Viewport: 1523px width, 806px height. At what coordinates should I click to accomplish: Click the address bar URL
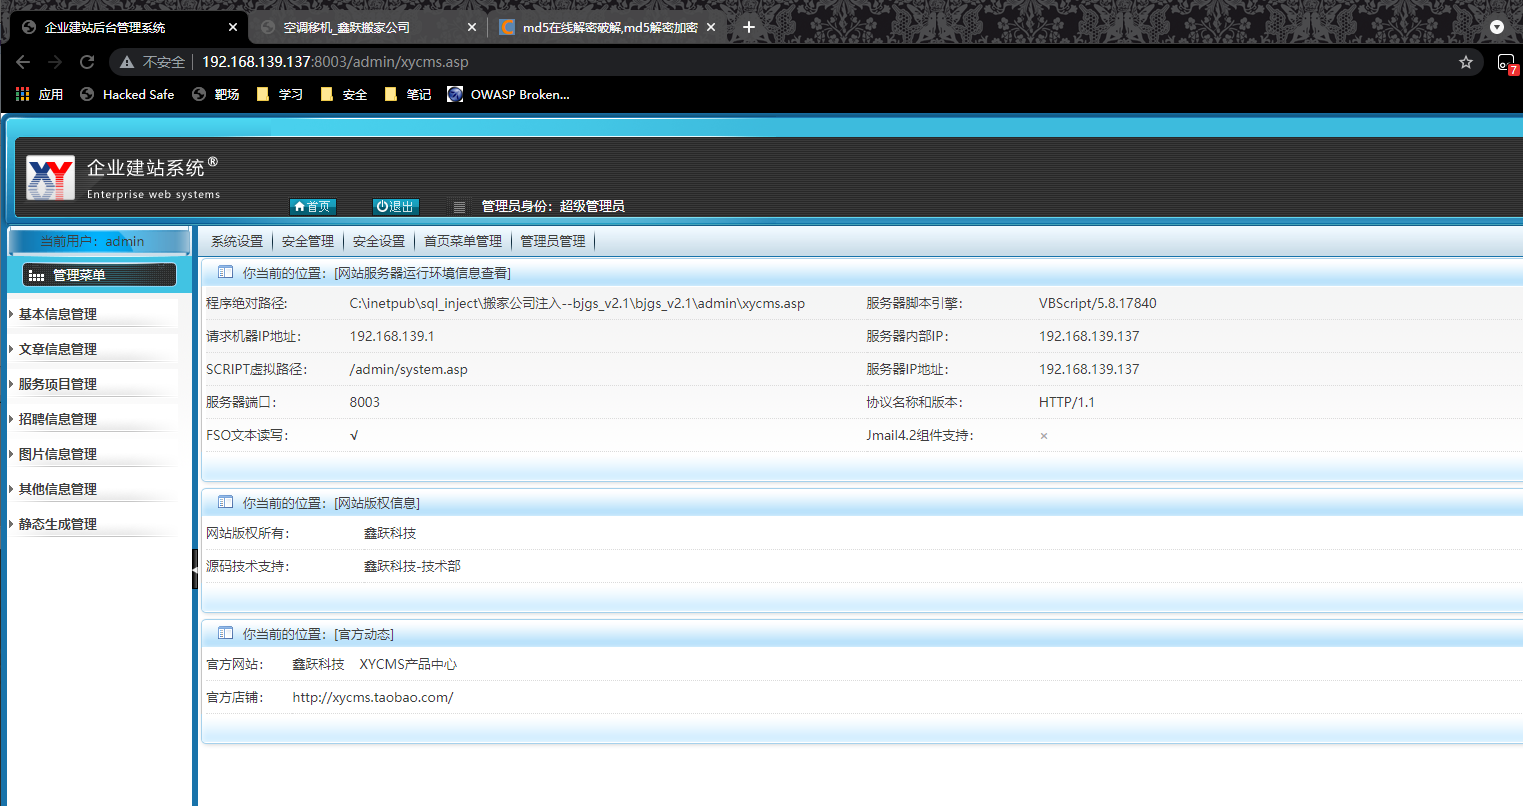335,62
